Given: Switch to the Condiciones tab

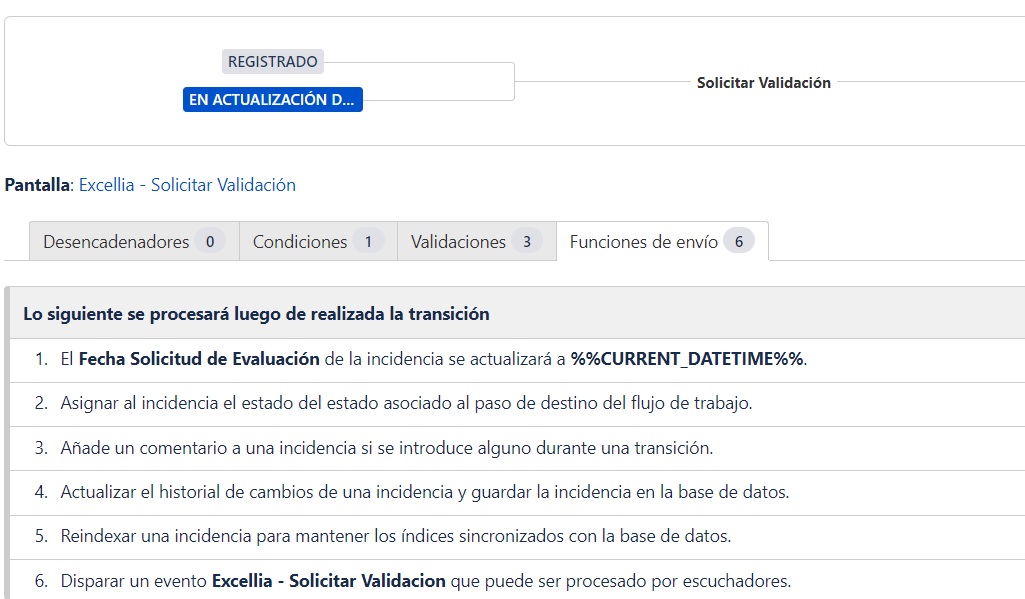Looking at the screenshot, I should point(318,241).
